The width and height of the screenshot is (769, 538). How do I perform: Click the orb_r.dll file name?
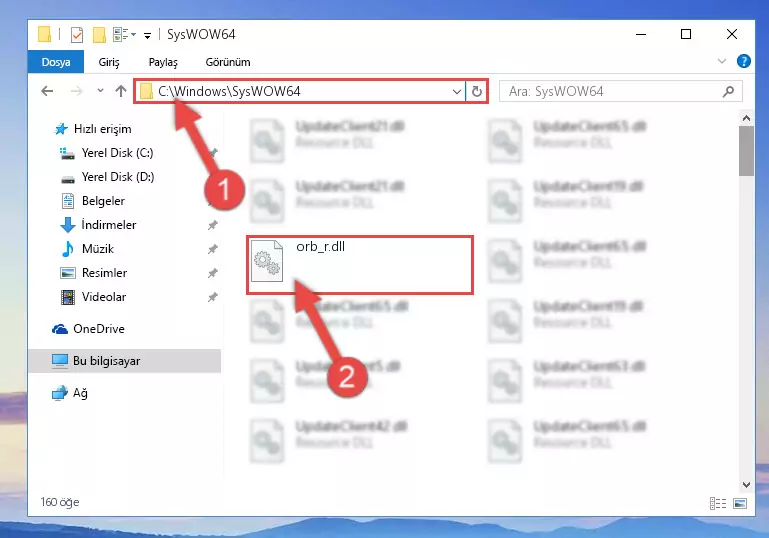320,246
